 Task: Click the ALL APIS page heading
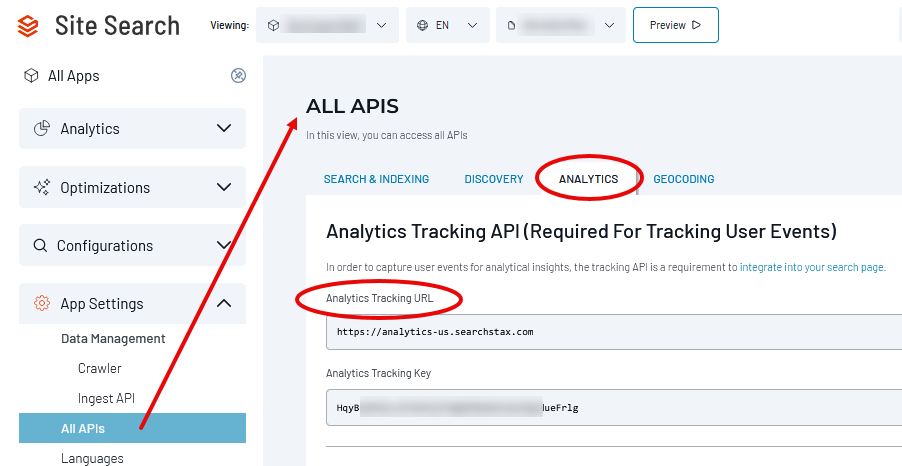click(x=352, y=106)
